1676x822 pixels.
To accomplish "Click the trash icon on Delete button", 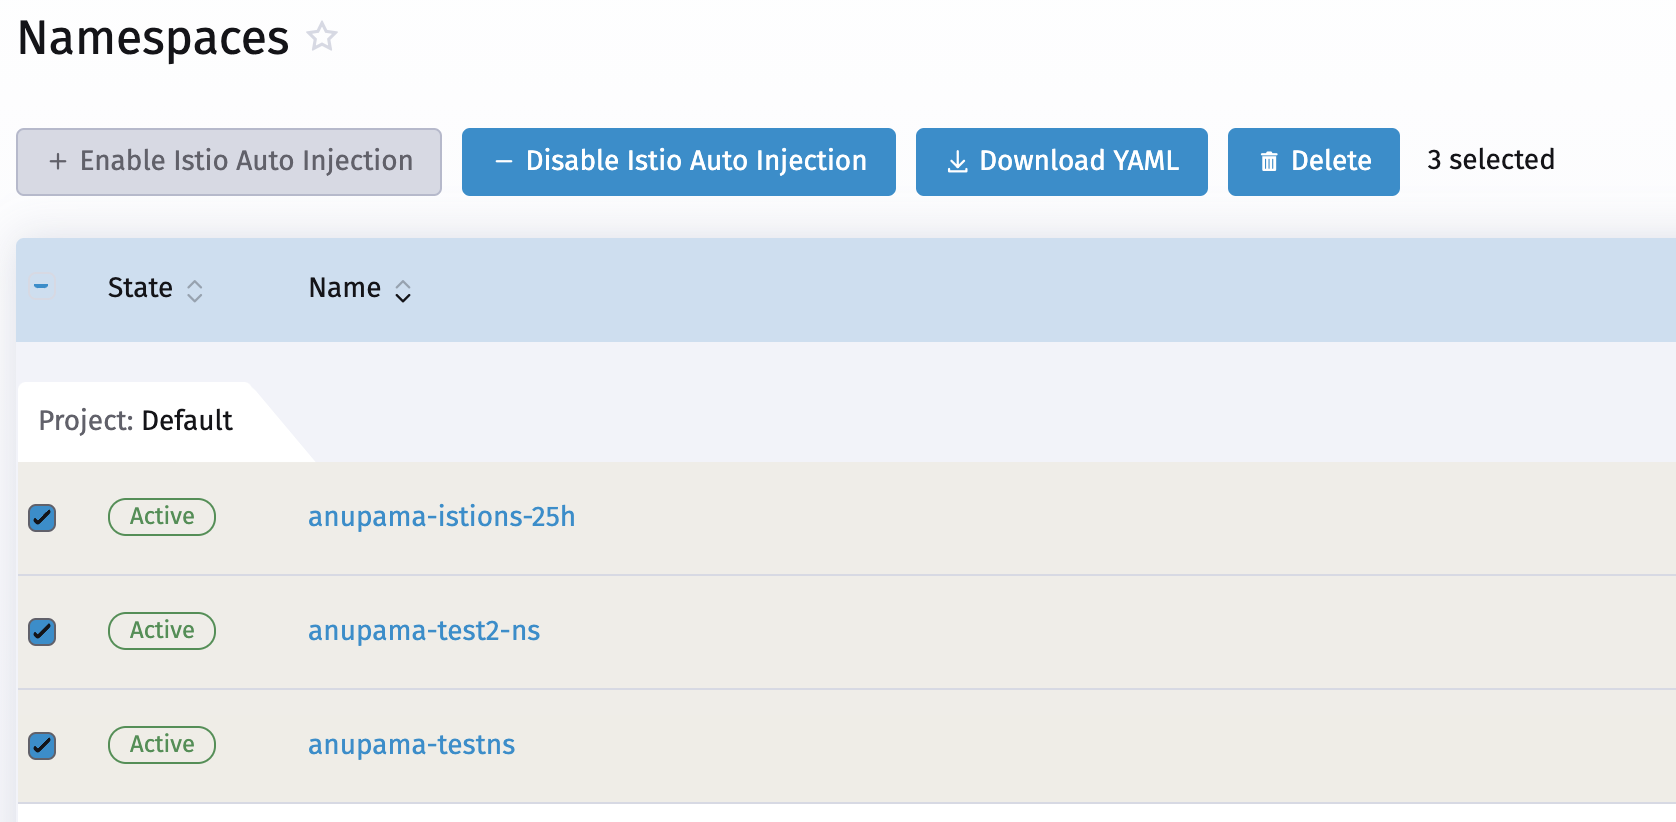I will 1270,161.
